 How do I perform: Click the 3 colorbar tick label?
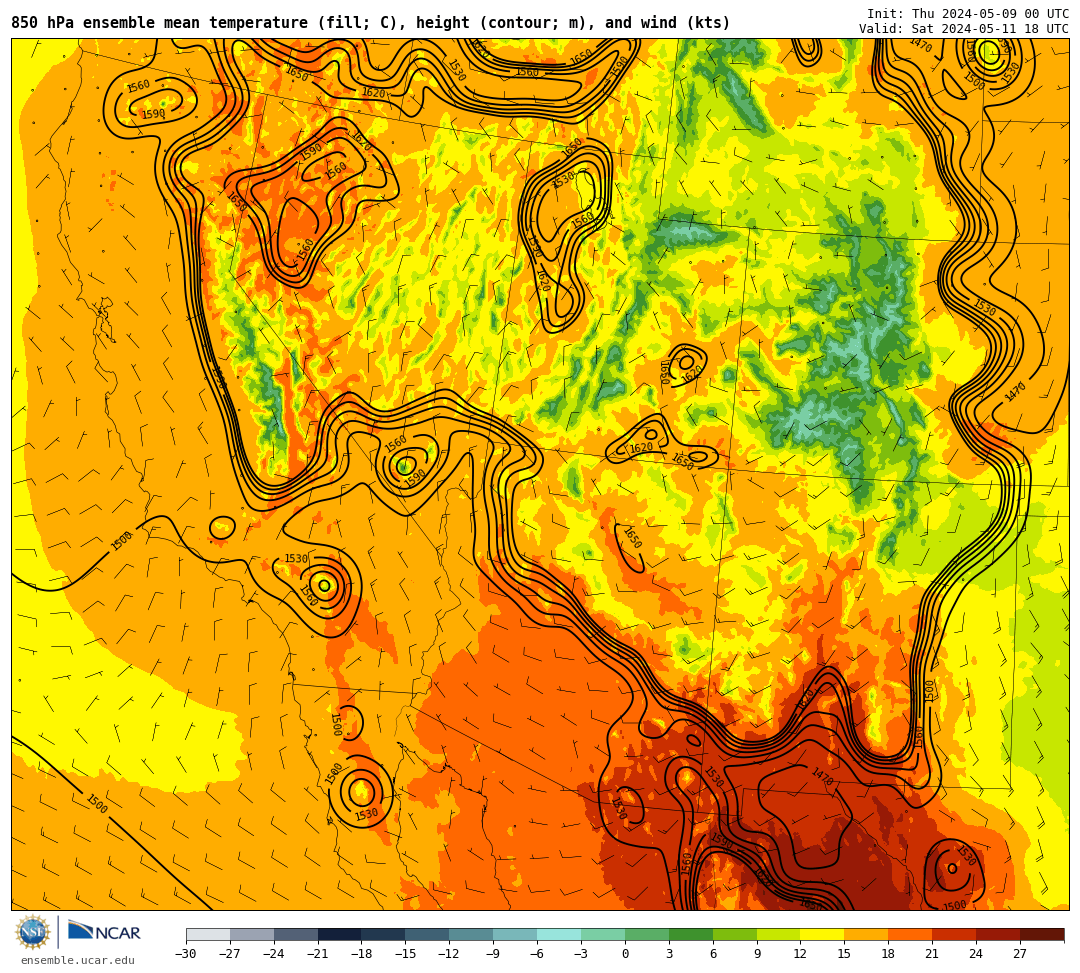click(x=669, y=954)
